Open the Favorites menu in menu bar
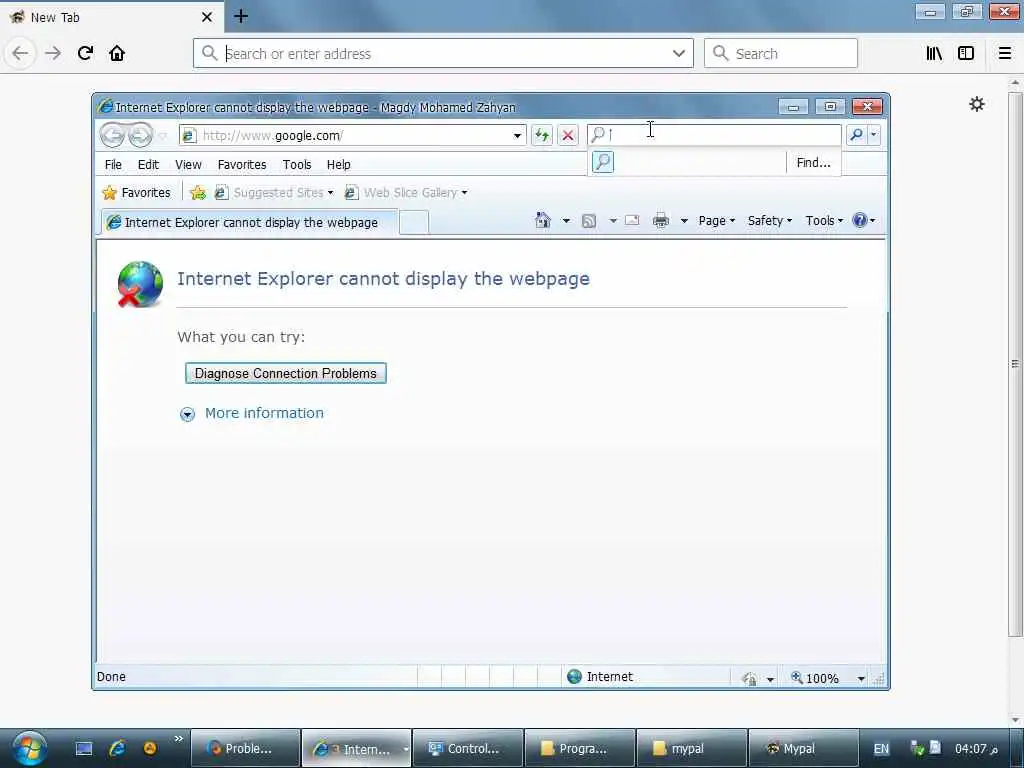 242,165
